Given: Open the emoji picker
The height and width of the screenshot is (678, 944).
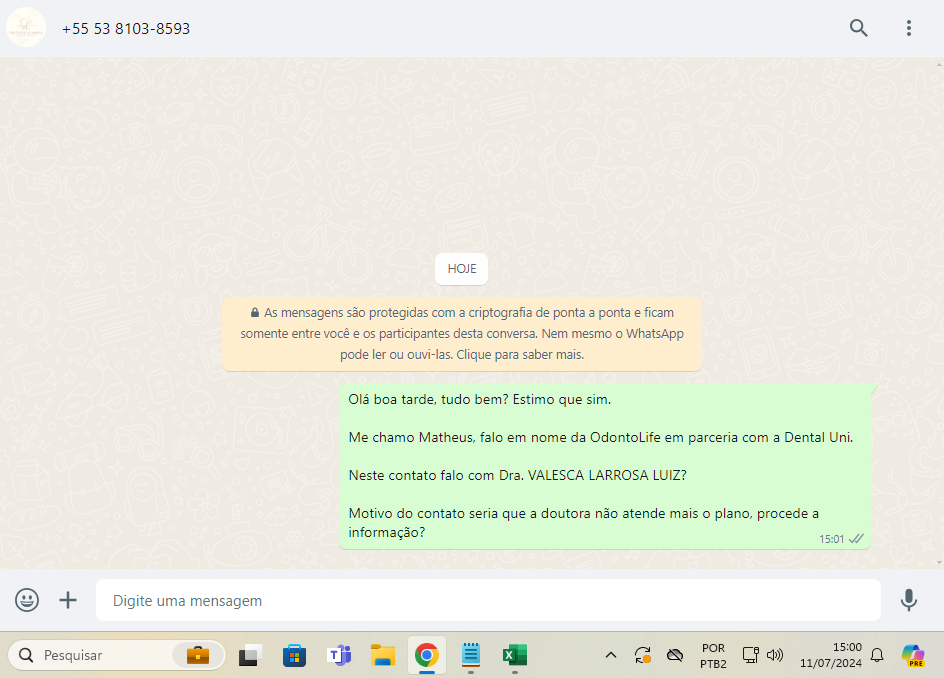Looking at the screenshot, I should pos(27,600).
